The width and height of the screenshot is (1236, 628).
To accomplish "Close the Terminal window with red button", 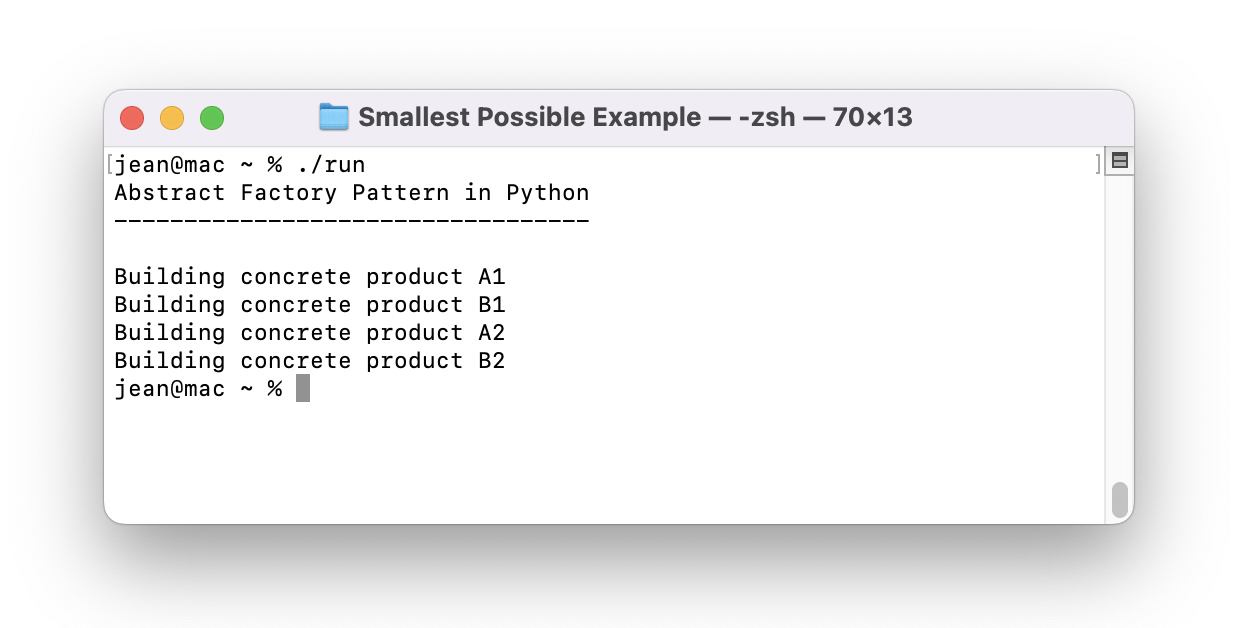I will [132, 118].
